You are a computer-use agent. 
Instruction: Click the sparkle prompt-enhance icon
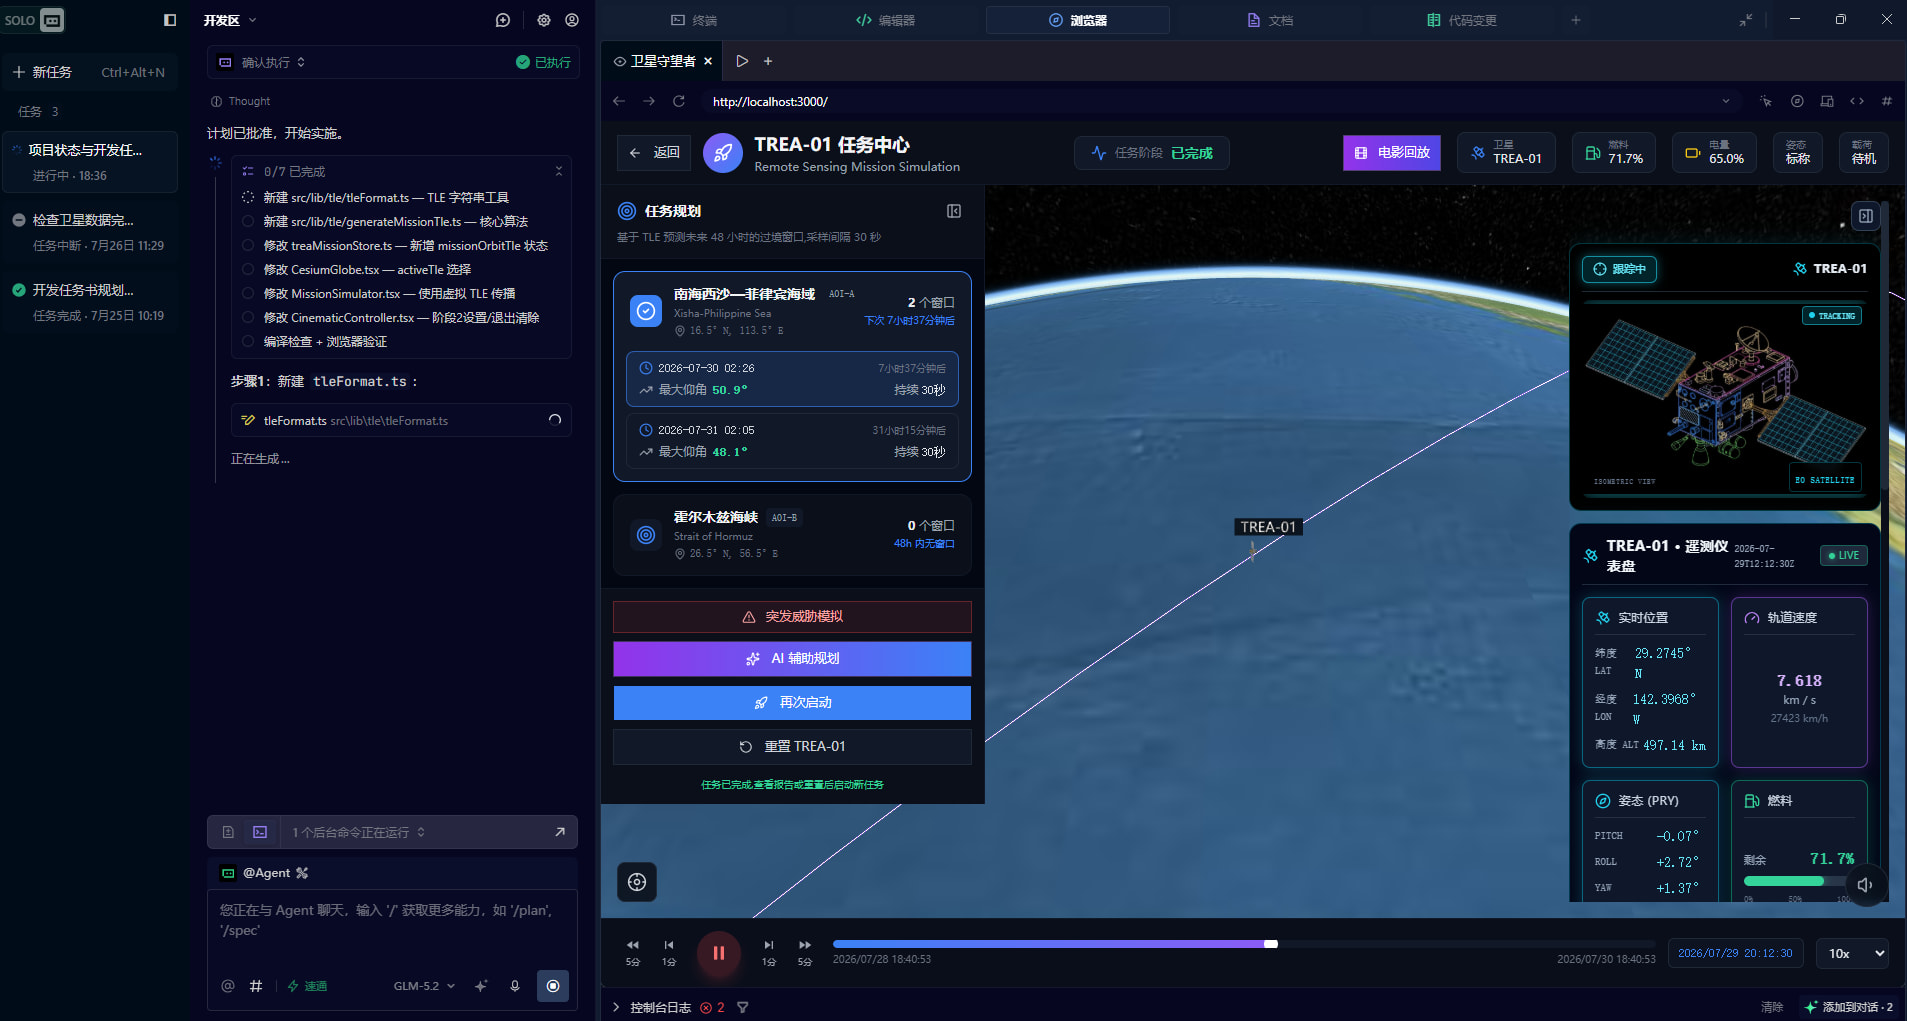481,986
